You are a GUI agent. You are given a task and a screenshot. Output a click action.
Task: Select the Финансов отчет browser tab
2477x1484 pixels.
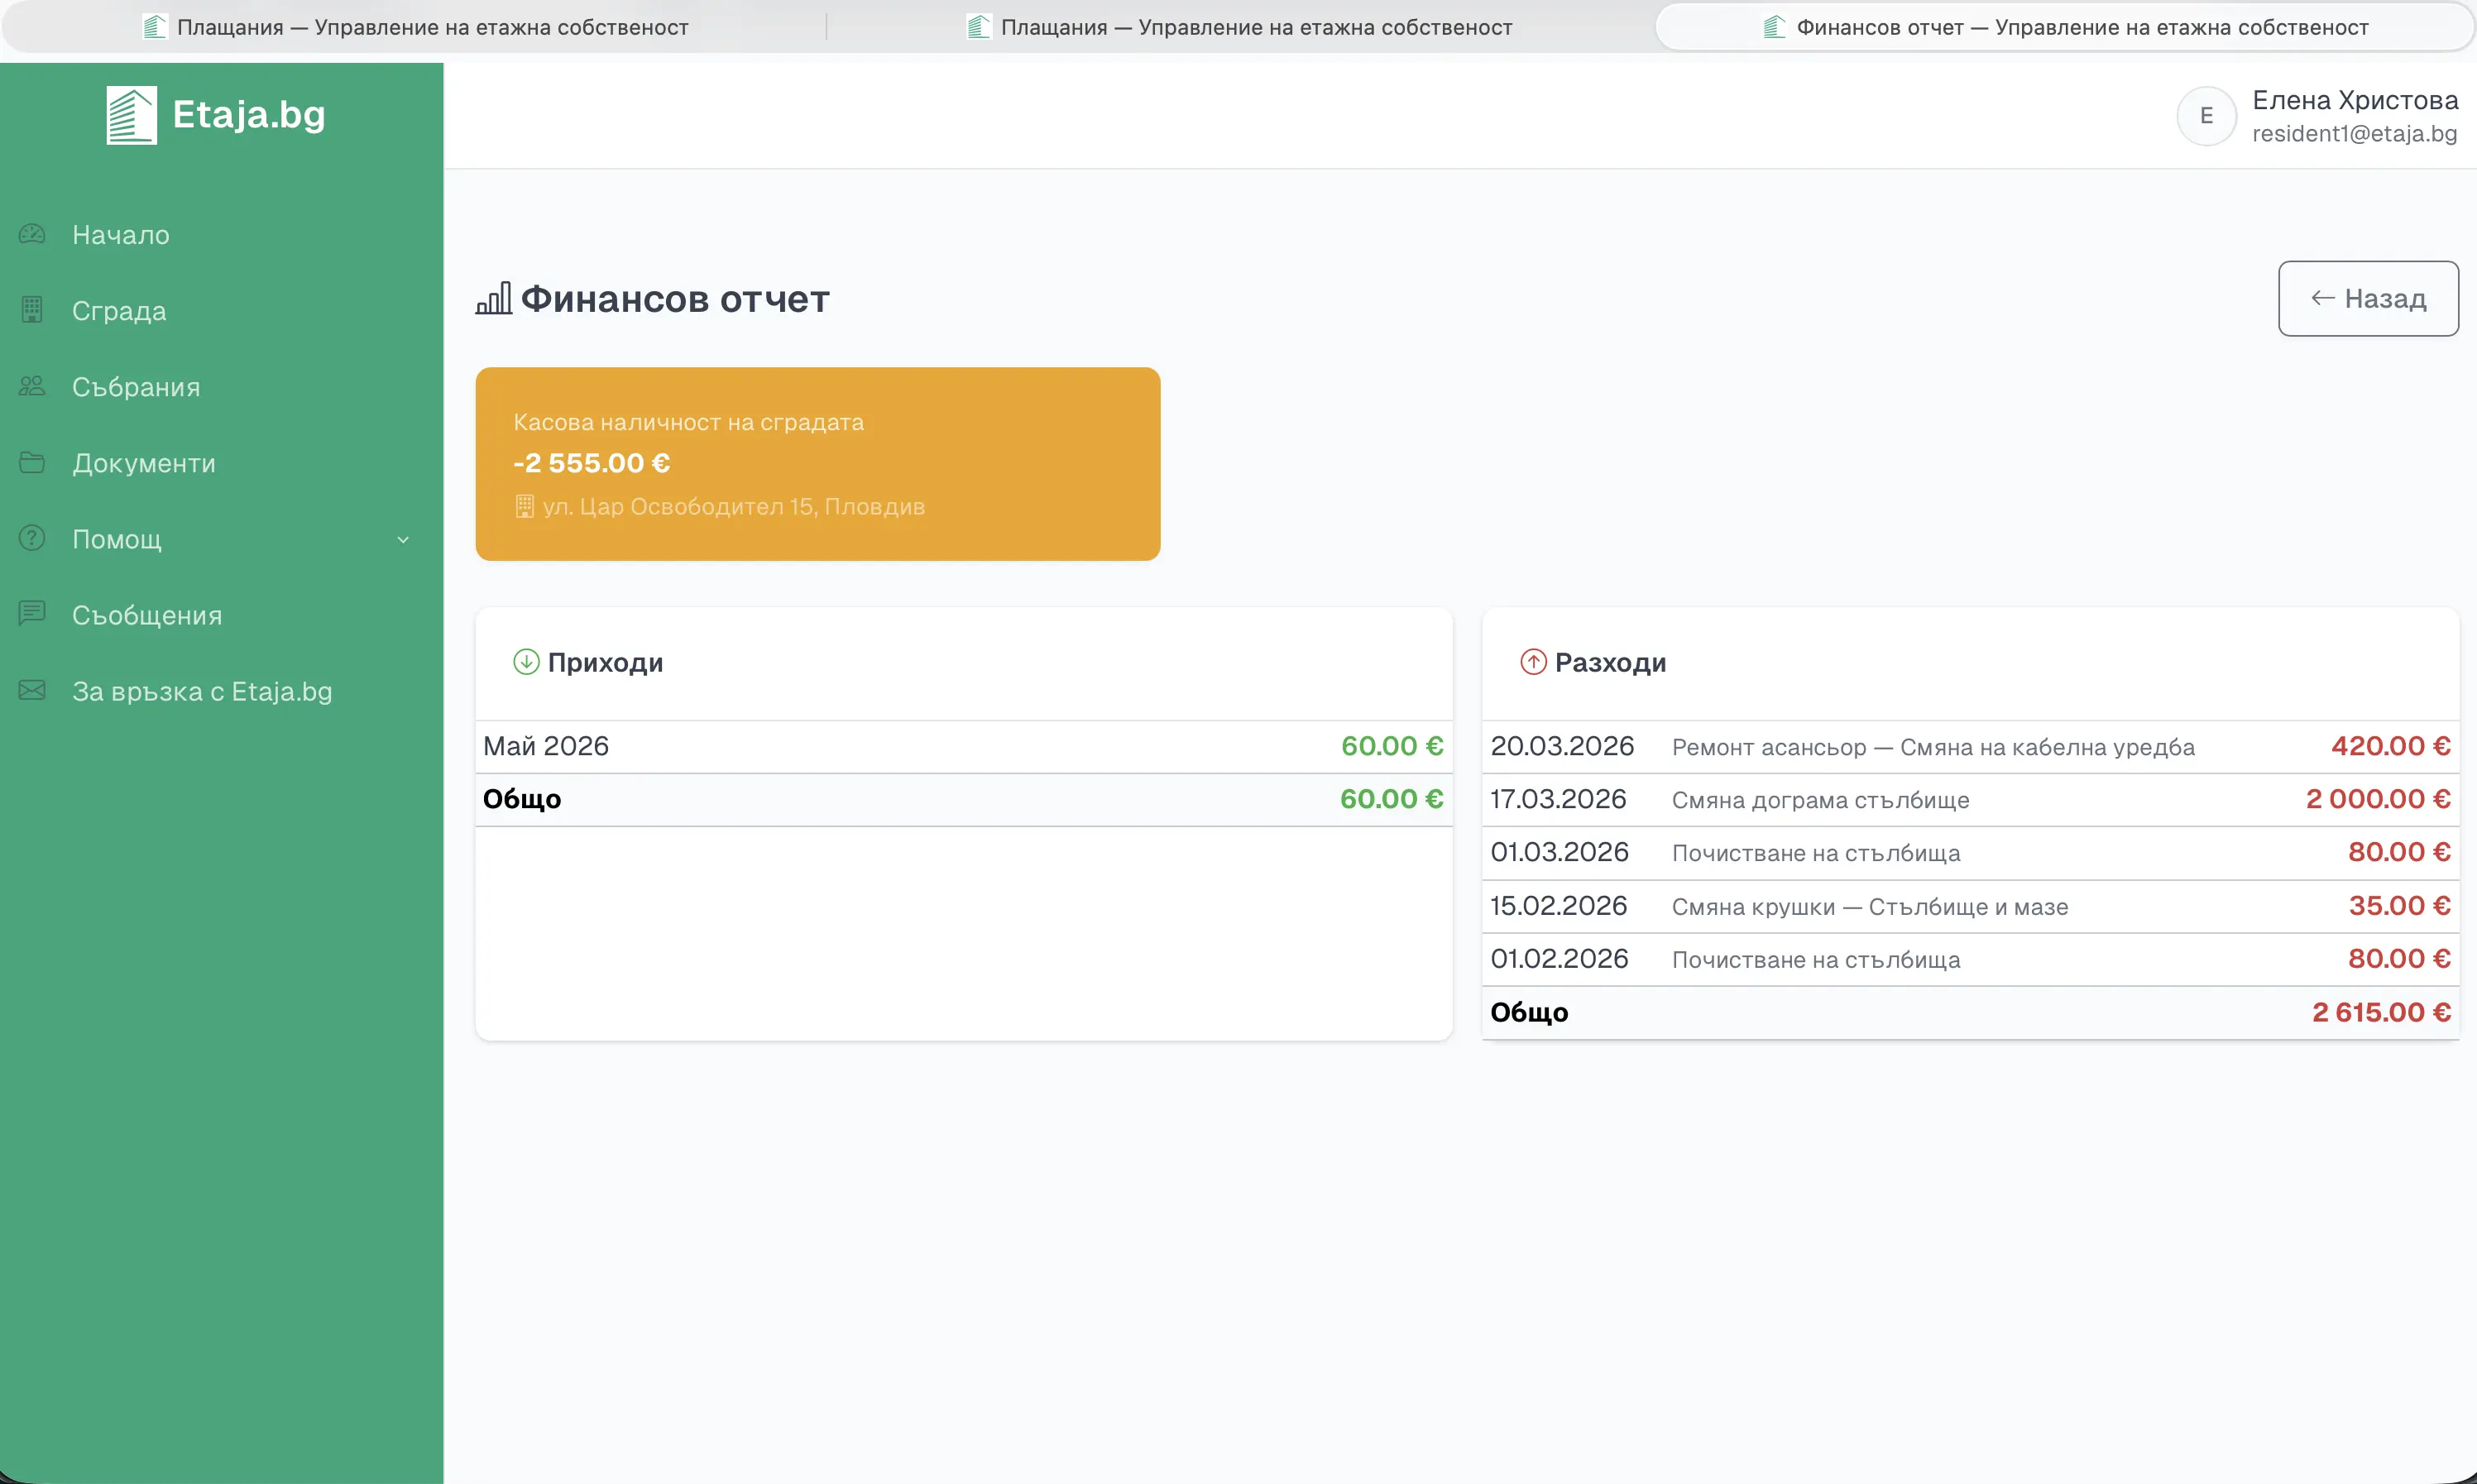pos(2065,27)
